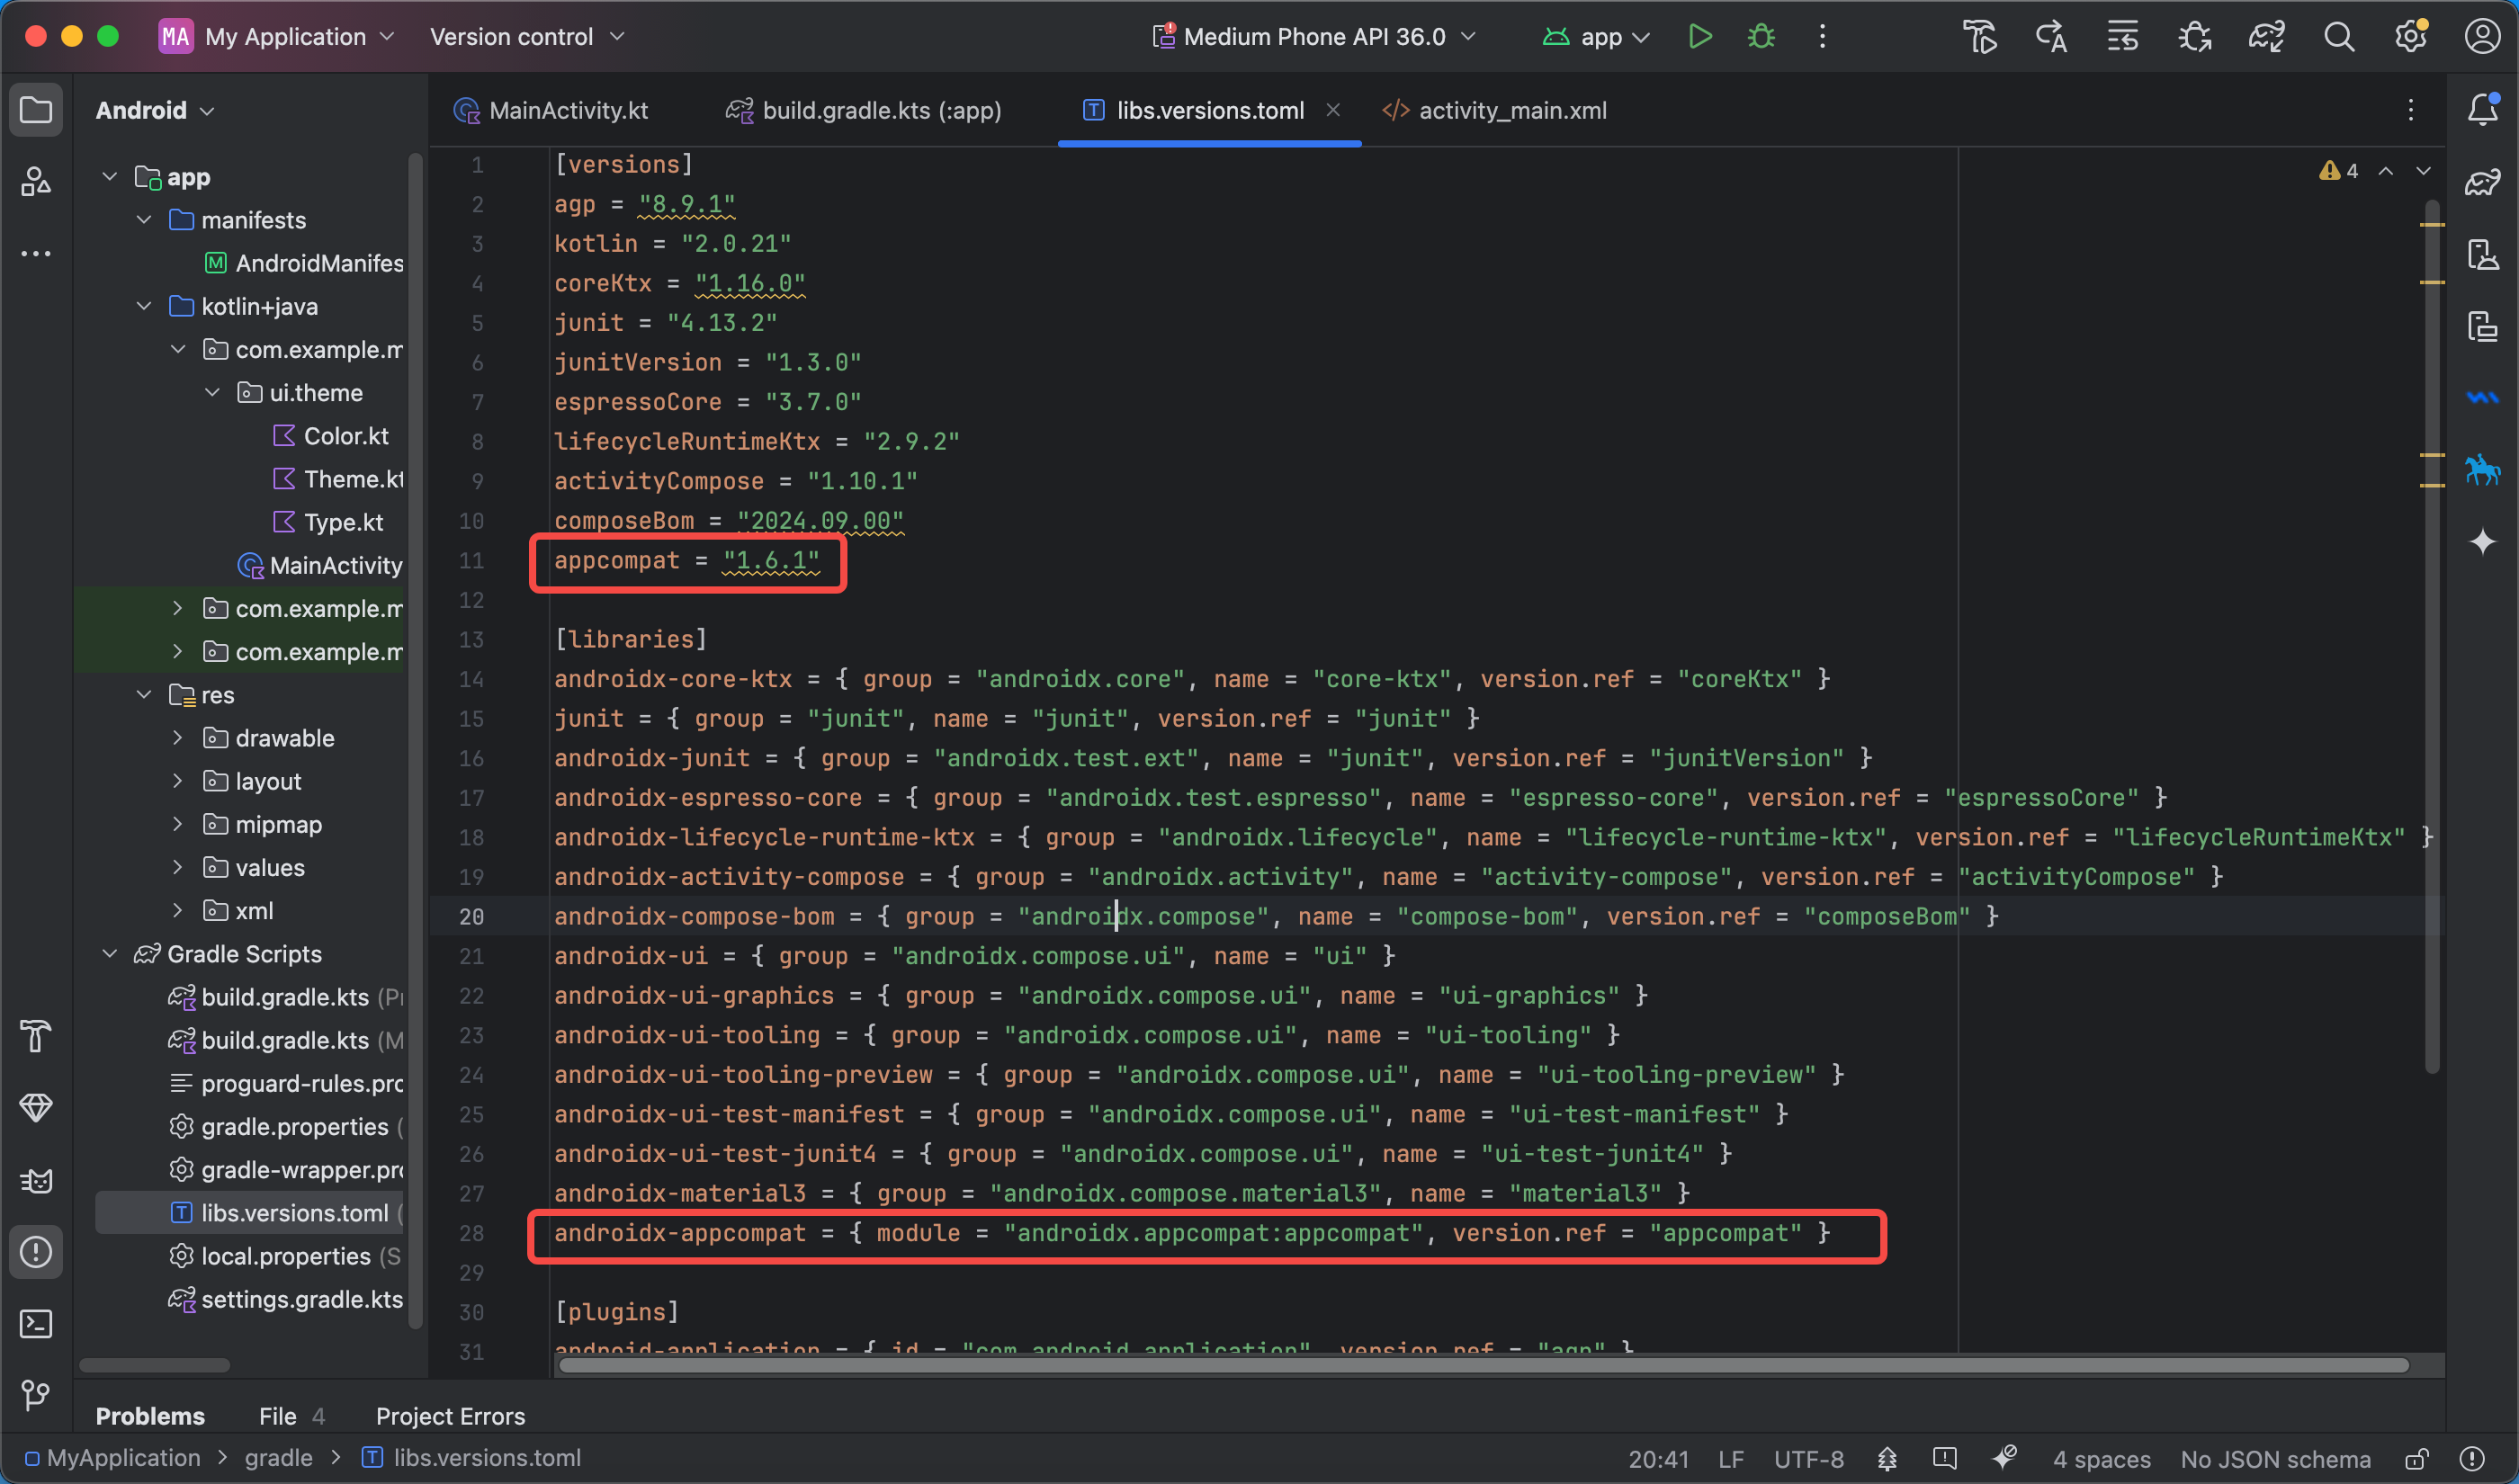Click the 4 spaces indent setting
The width and height of the screenshot is (2519, 1484).
point(2101,1459)
